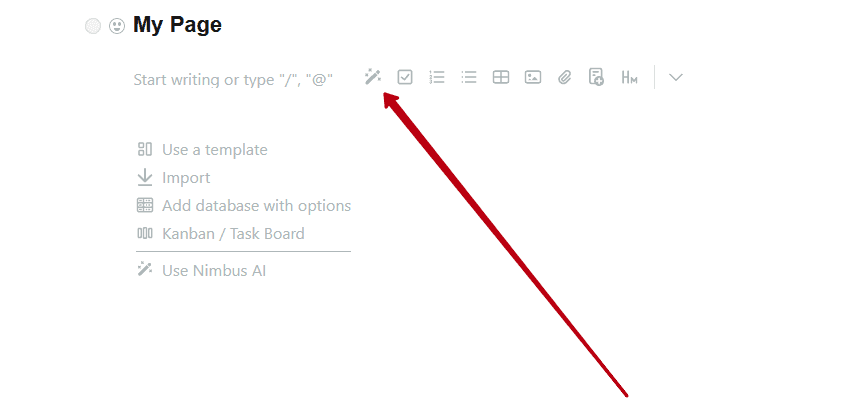Insert a numbered list from the toolbar
This screenshot has width=843, height=418.
point(437,77)
